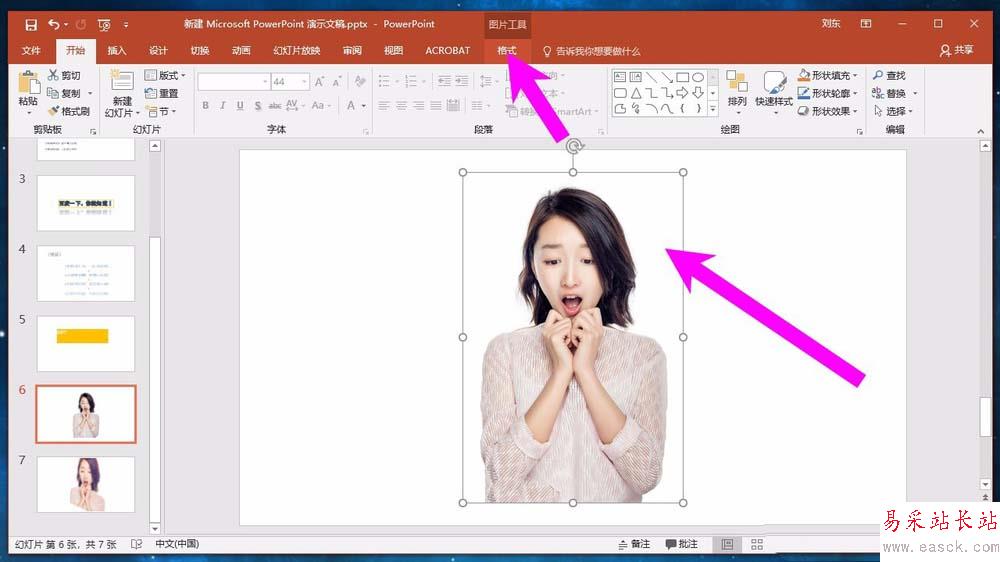1000x562 pixels.
Task: Expand the font size dropdown showing 44
Action: tap(303, 81)
